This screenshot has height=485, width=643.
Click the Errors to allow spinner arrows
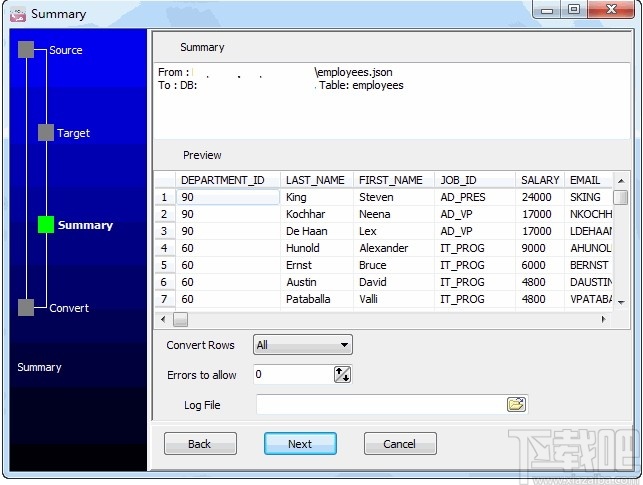click(x=342, y=374)
